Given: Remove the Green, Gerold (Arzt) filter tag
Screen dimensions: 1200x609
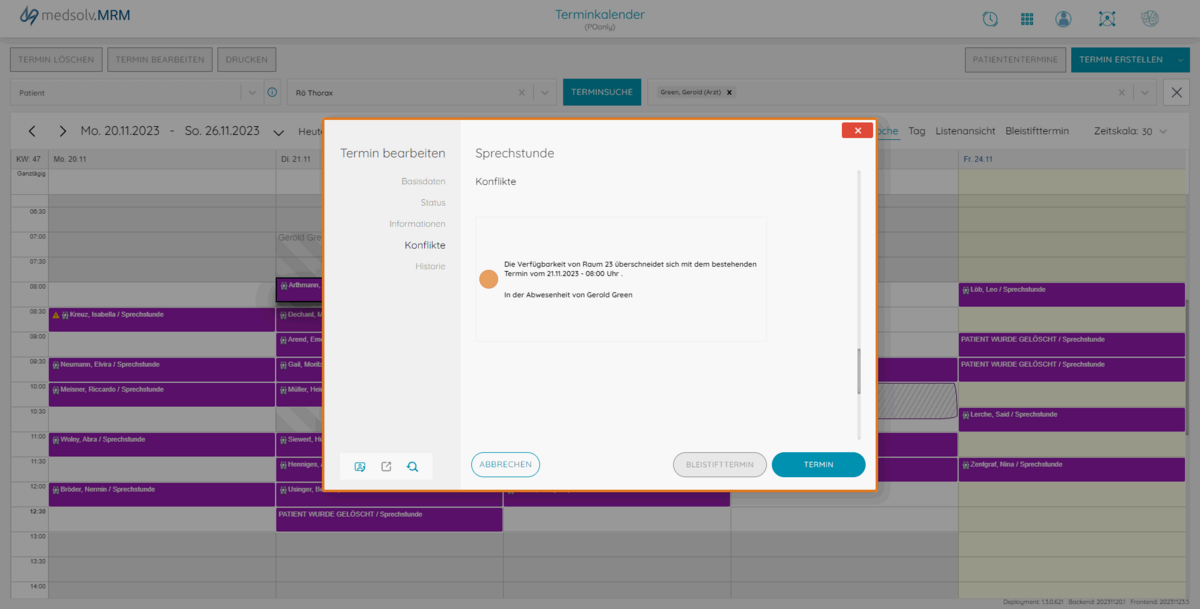Looking at the screenshot, I should point(729,92).
